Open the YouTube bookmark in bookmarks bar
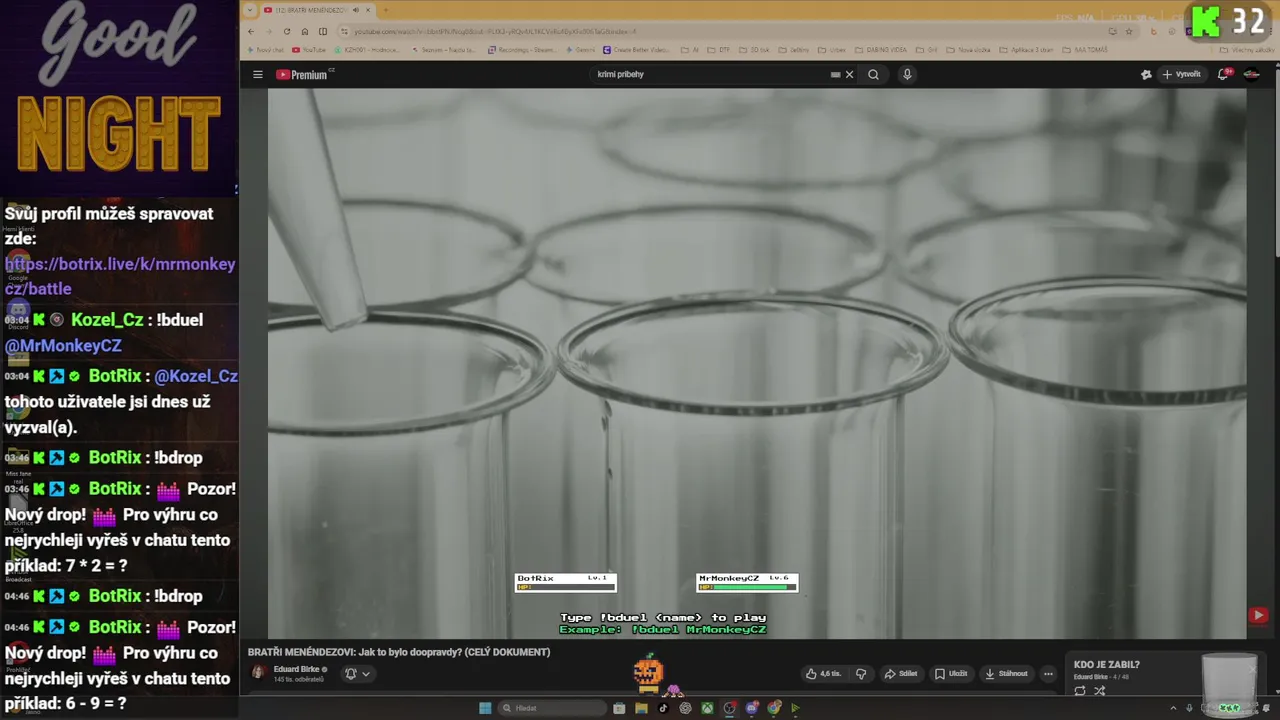The height and width of the screenshot is (720, 1280). tap(308, 49)
